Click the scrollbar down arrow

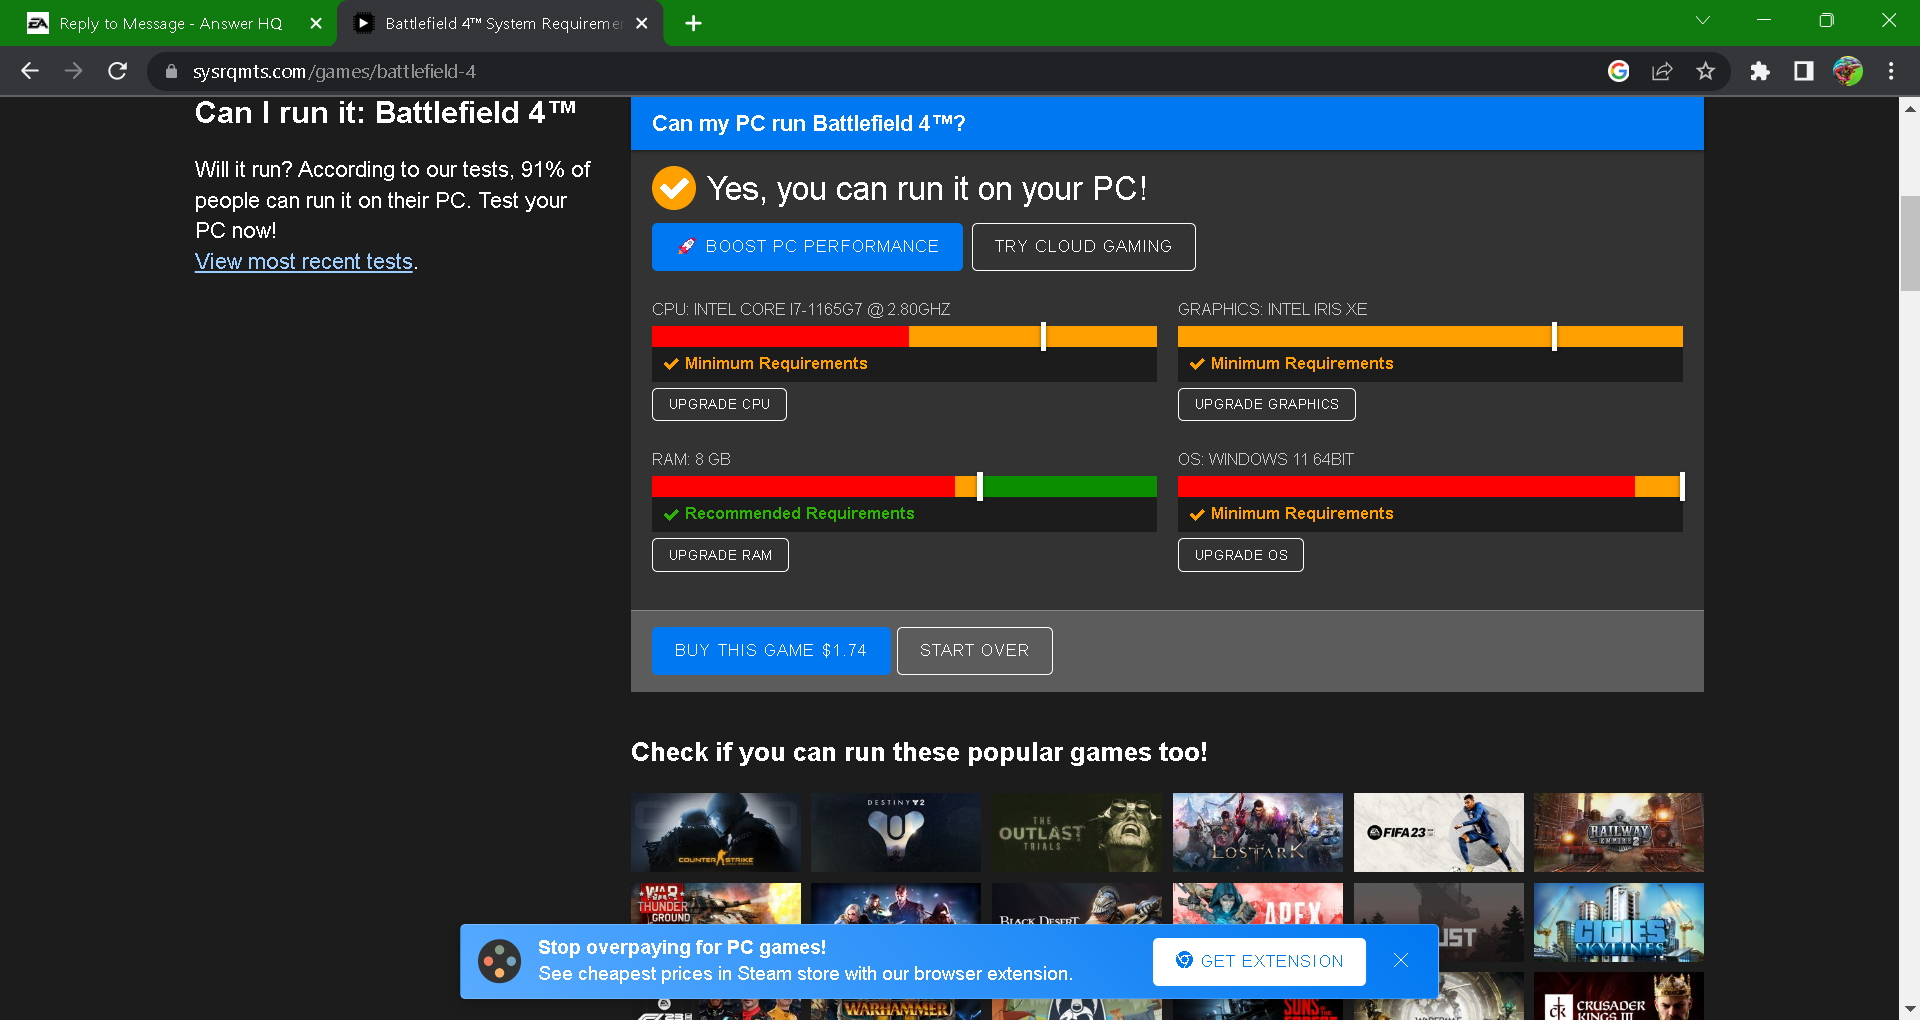[x=1910, y=1009]
